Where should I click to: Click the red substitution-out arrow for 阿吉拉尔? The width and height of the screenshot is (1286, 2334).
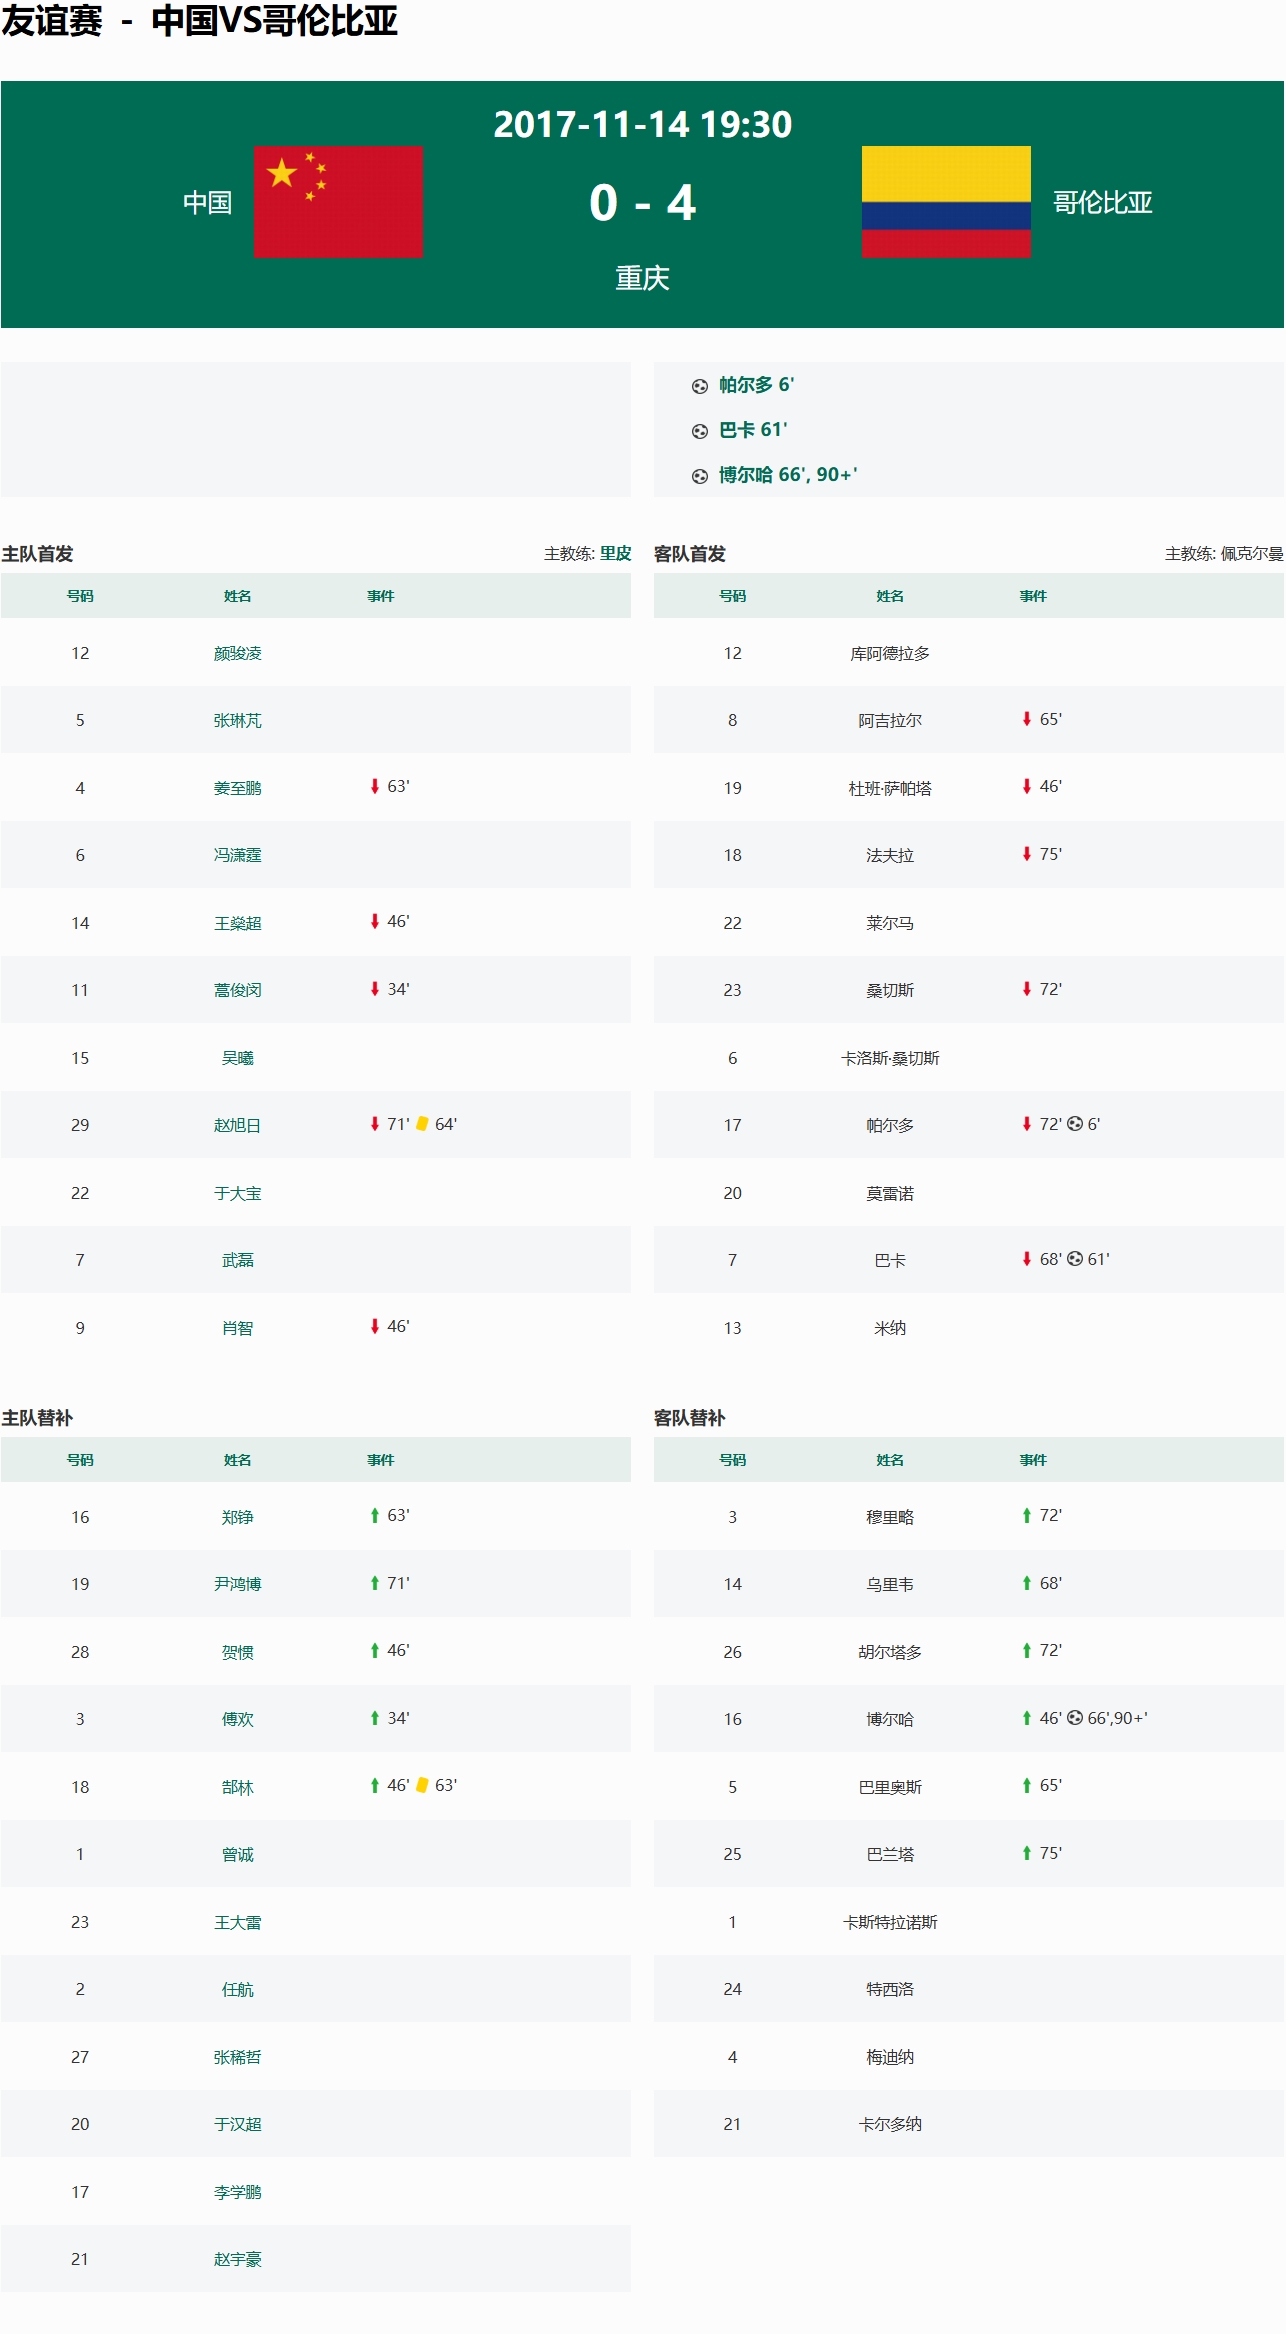tap(1026, 719)
